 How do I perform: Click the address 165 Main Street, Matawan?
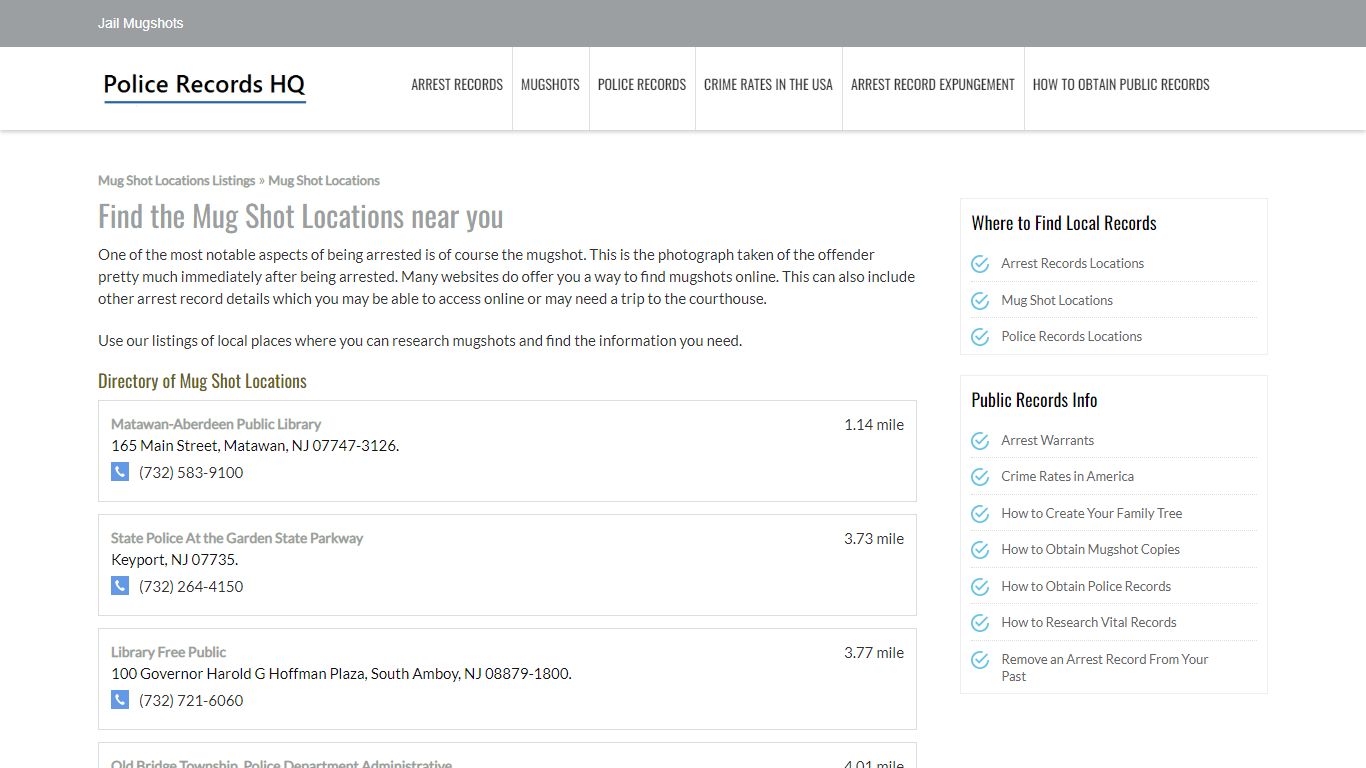click(255, 446)
